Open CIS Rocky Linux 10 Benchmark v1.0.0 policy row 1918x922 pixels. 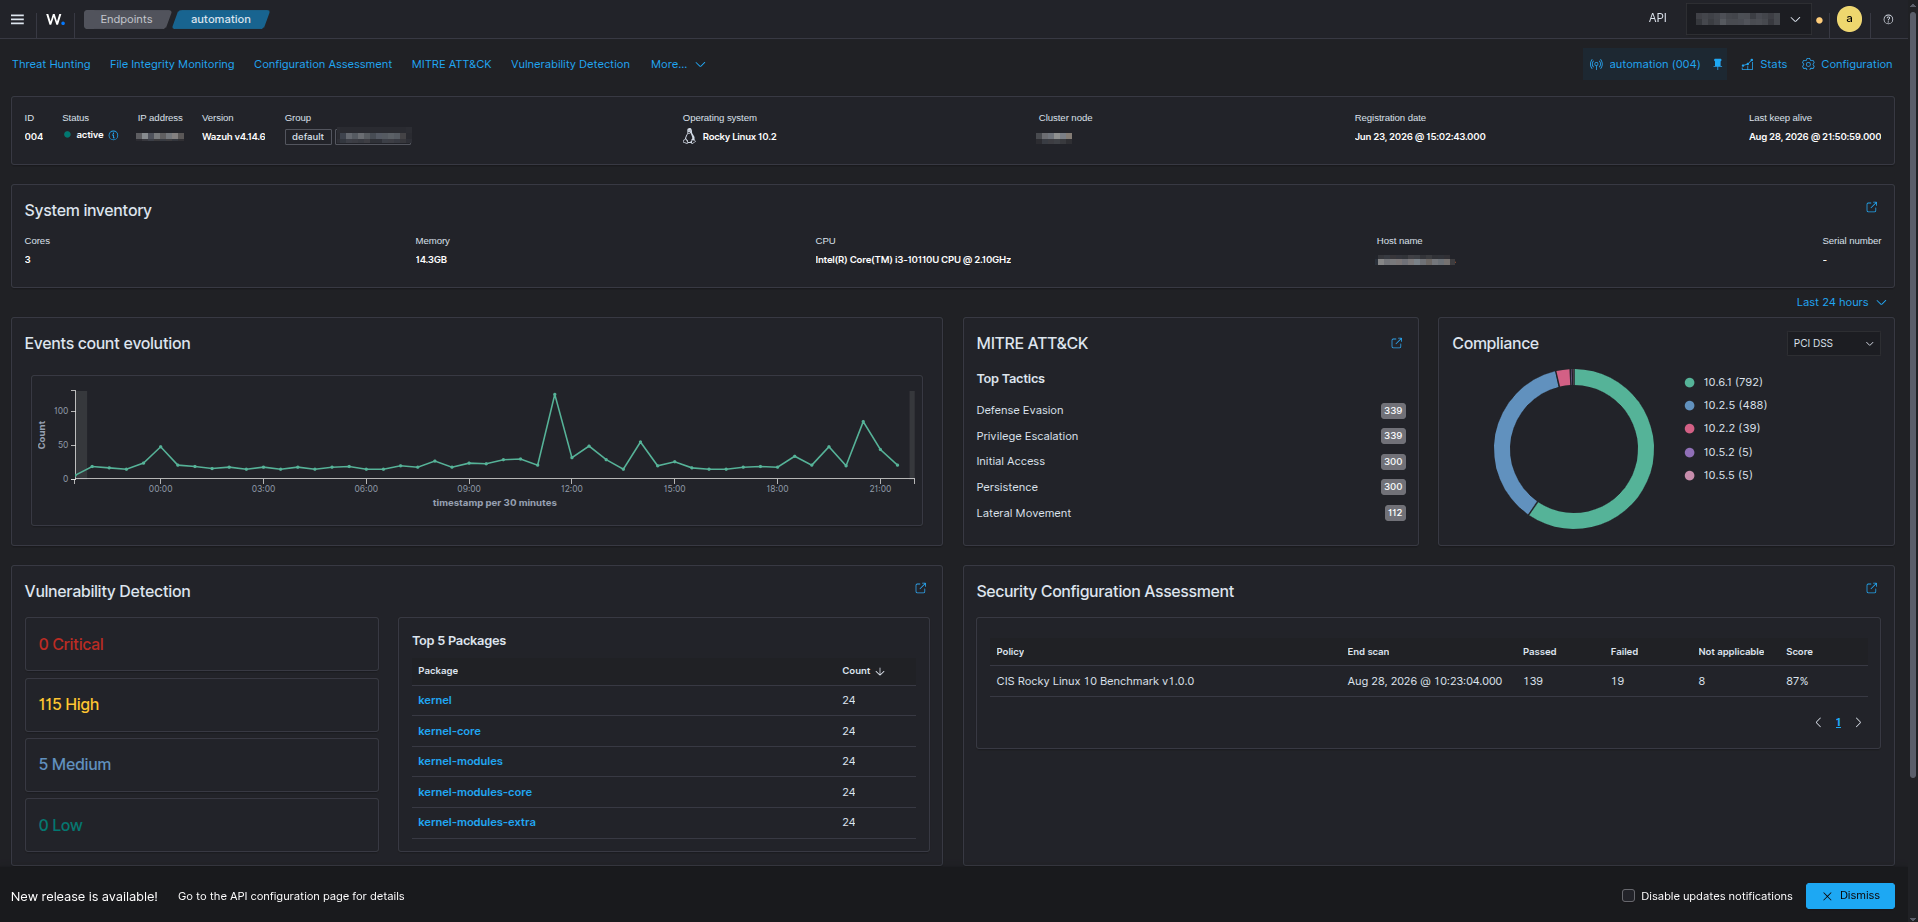point(1428,681)
